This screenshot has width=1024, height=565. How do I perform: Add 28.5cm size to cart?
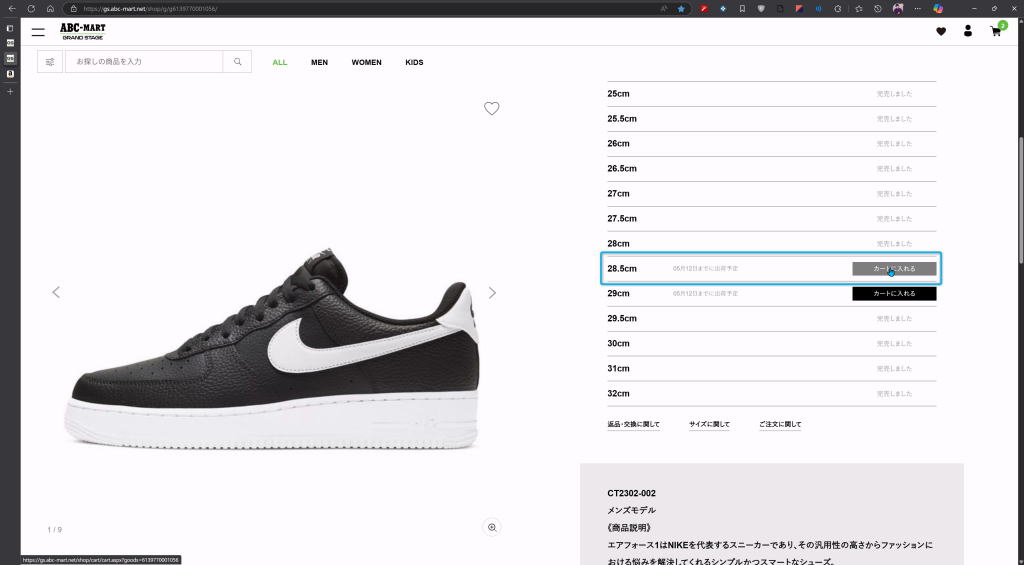coord(894,268)
